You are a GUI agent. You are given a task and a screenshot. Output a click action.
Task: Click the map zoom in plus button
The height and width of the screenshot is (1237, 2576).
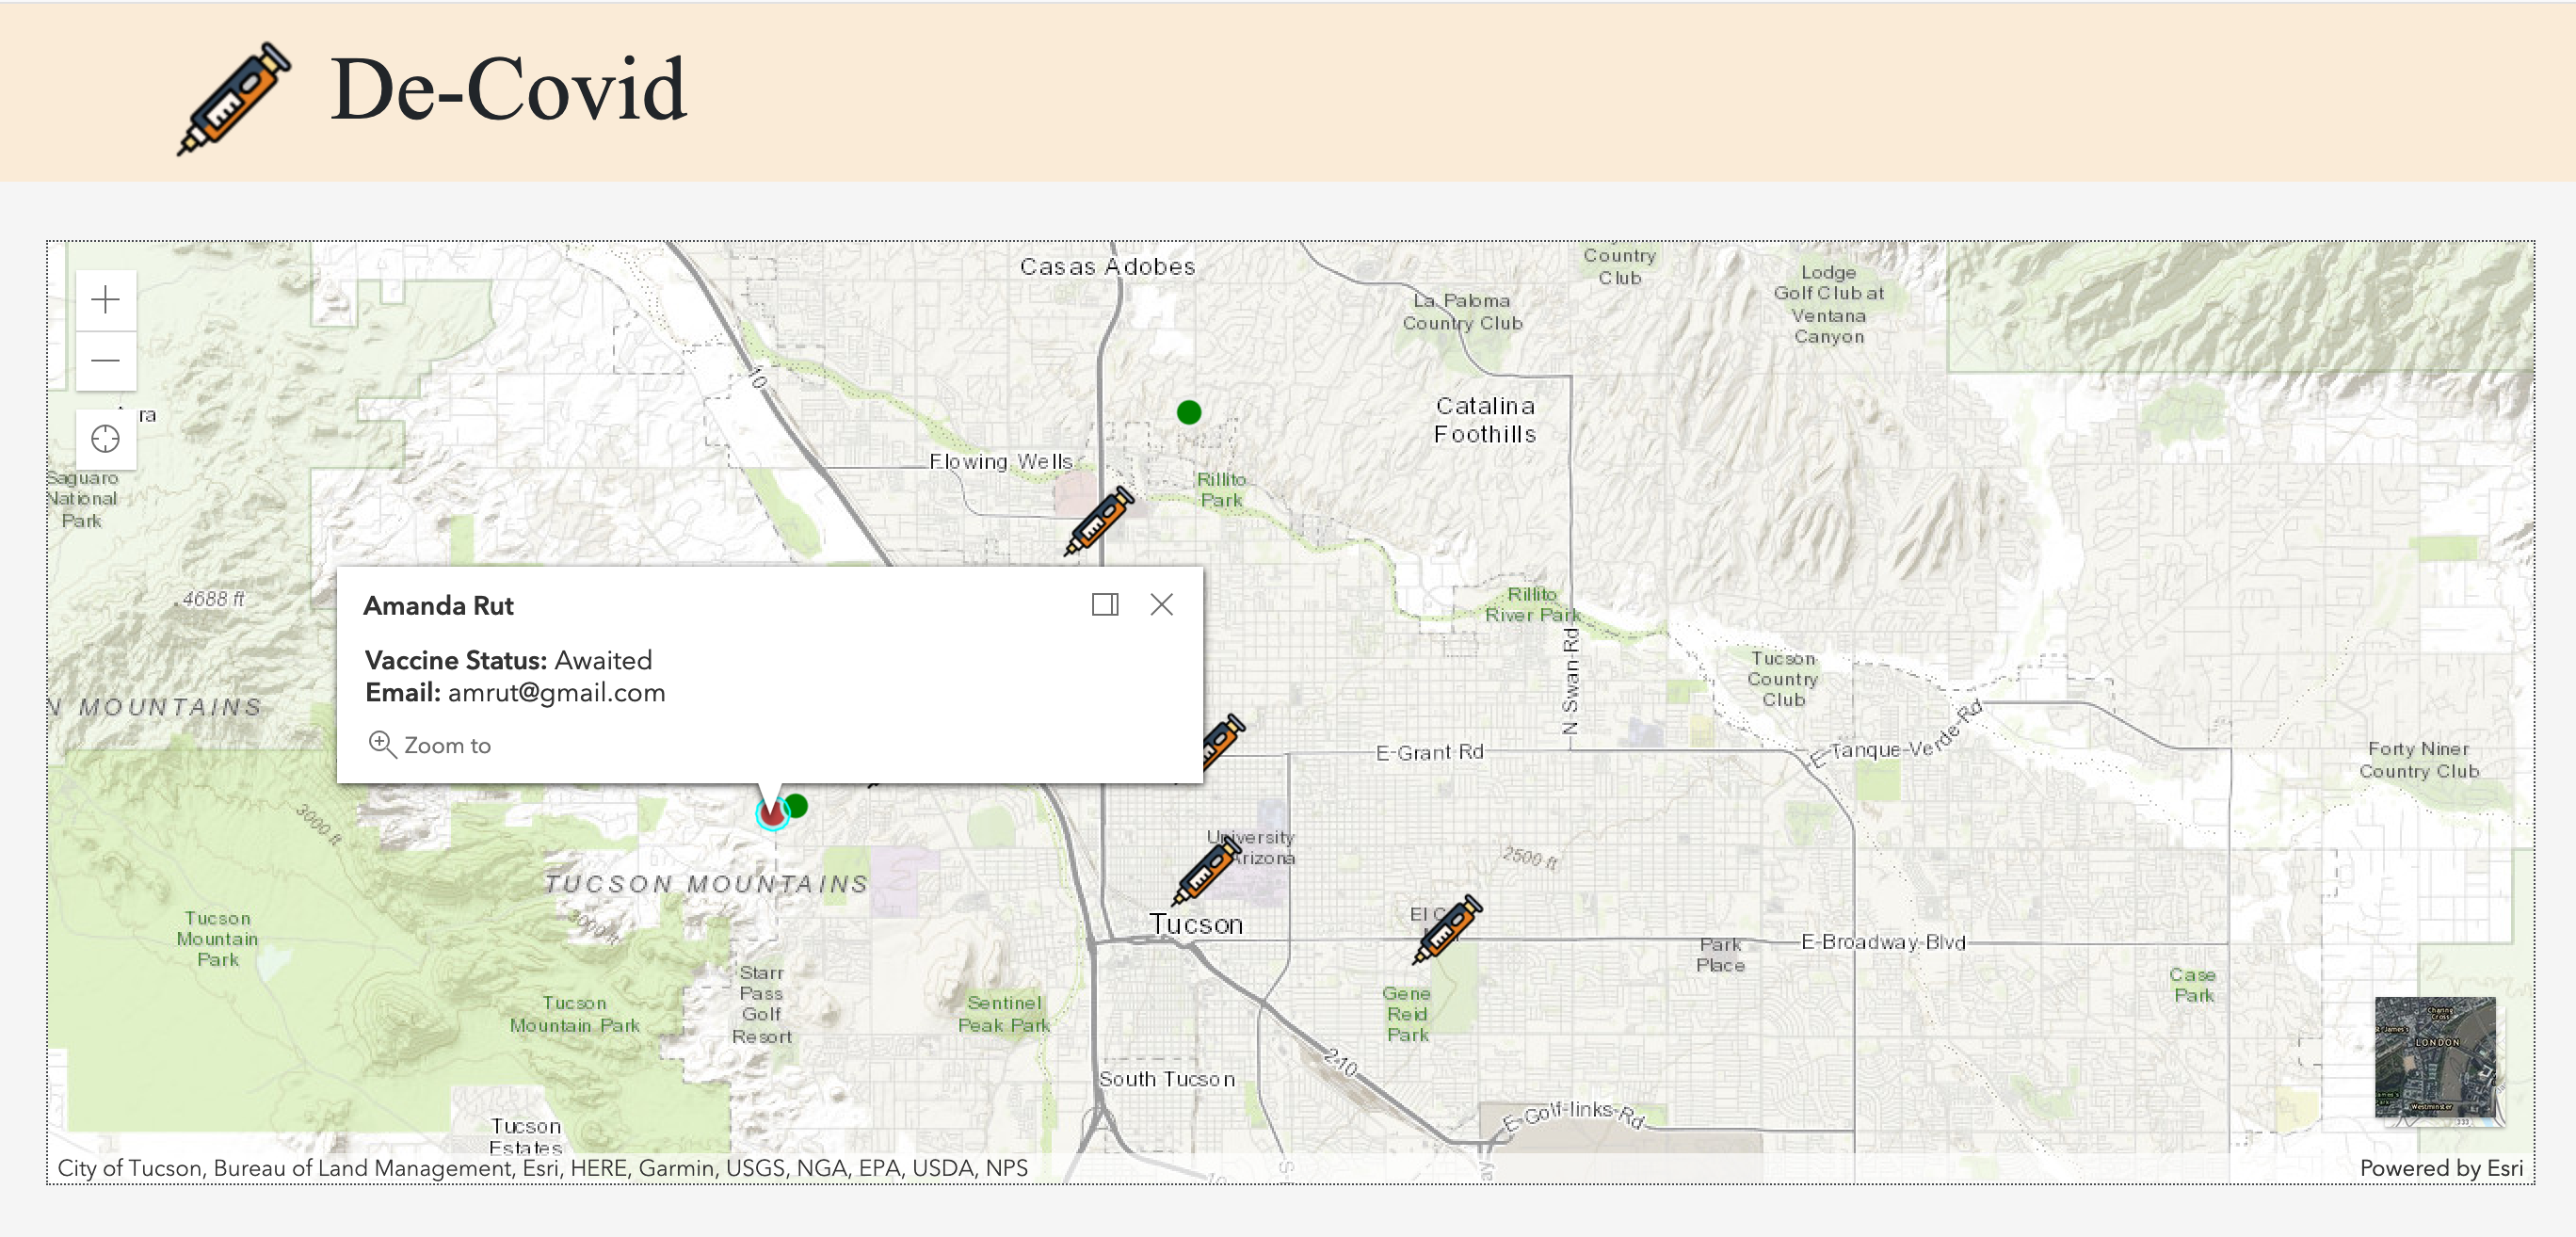pos(105,299)
